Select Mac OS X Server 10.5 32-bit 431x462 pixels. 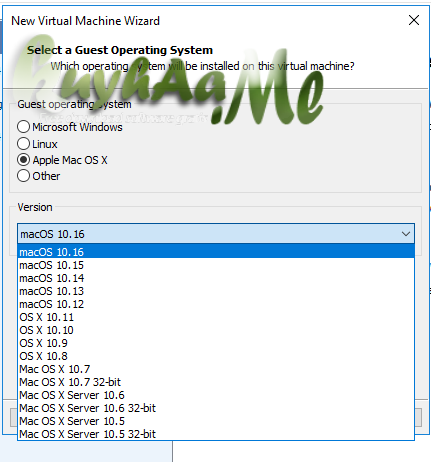216,434
